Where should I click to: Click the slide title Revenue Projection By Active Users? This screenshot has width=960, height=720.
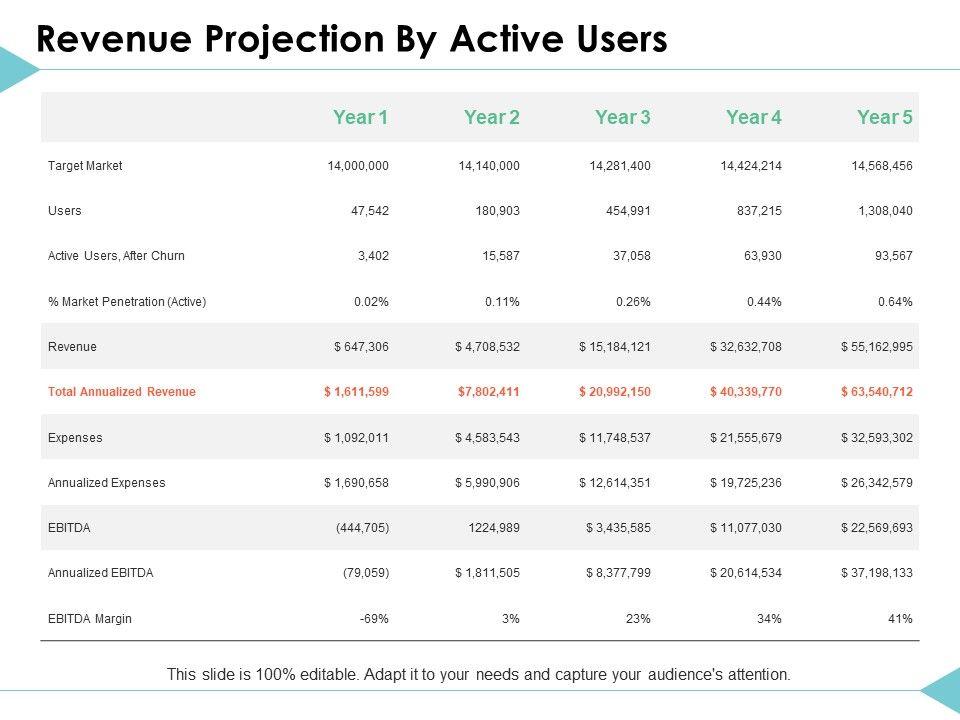[351, 39]
